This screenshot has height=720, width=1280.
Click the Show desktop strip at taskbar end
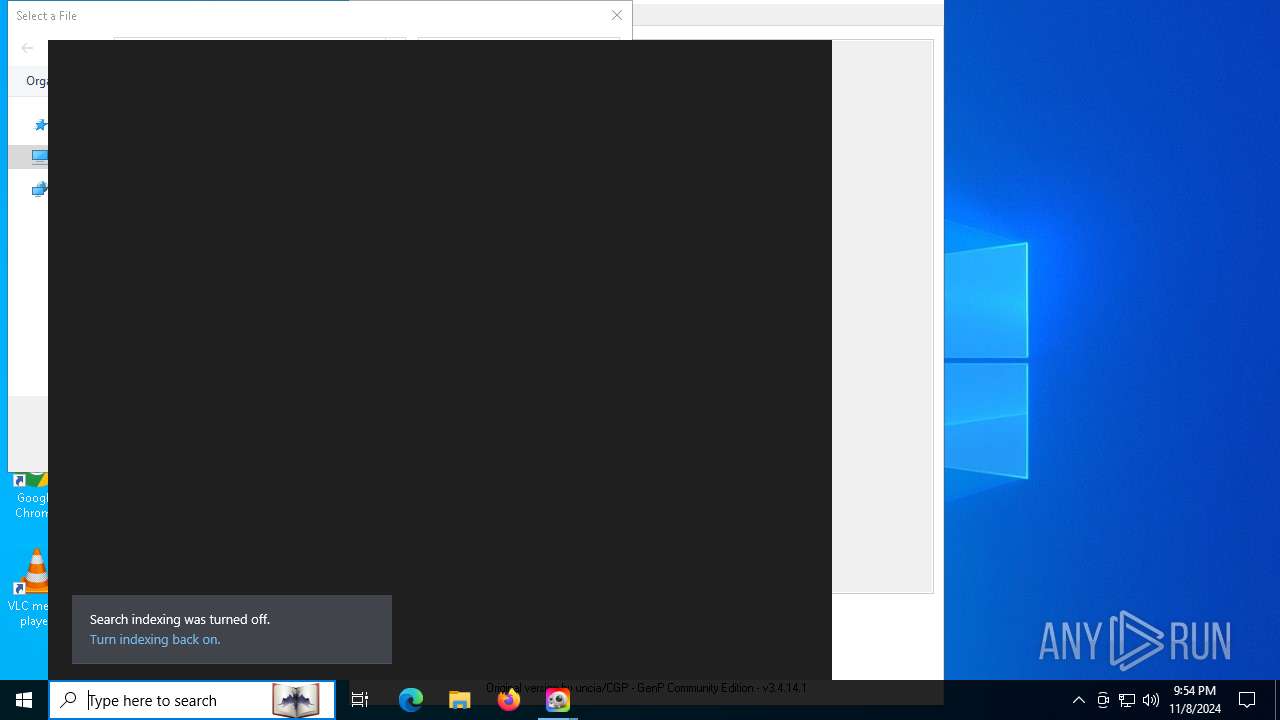point(1277,700)
